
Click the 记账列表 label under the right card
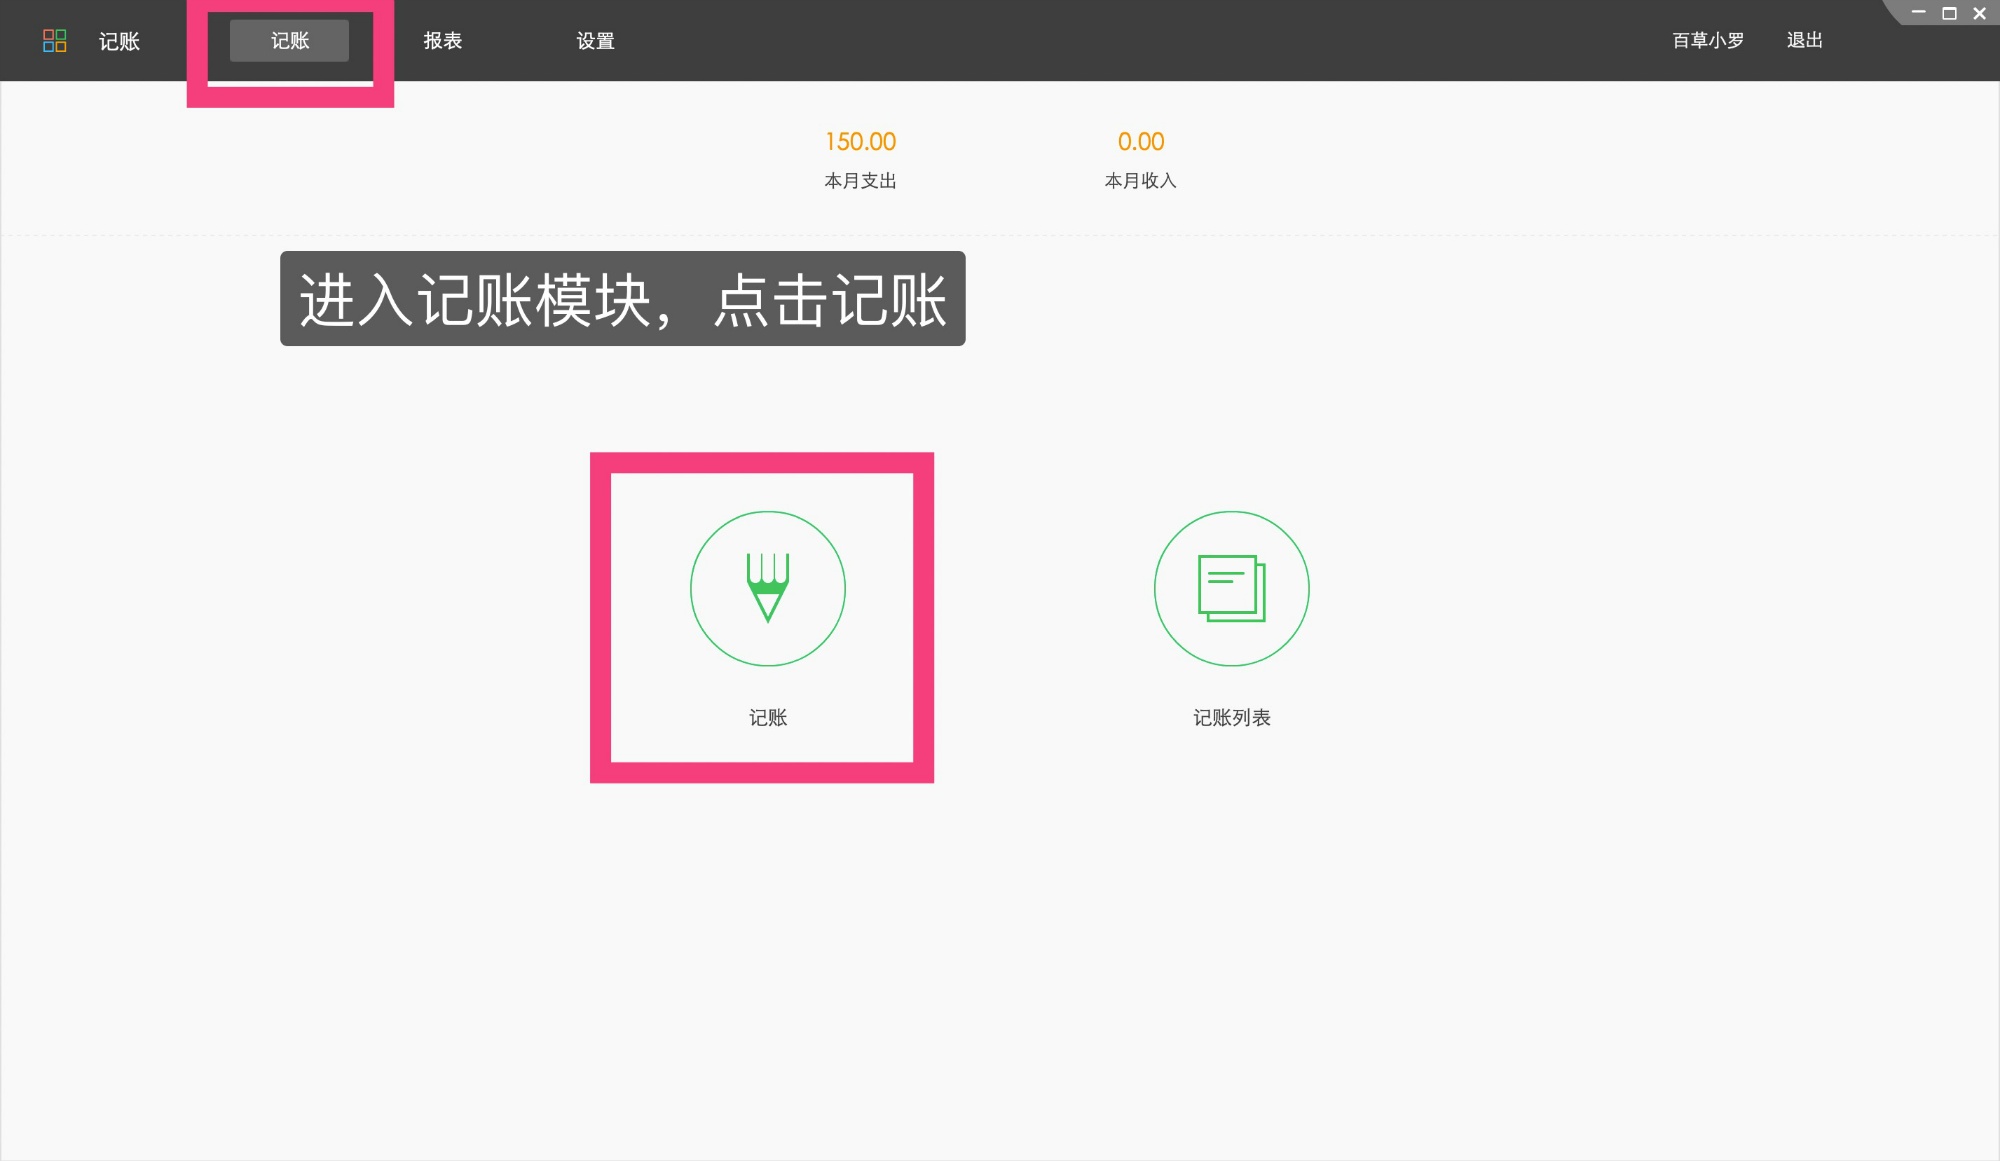[1231, 717]
